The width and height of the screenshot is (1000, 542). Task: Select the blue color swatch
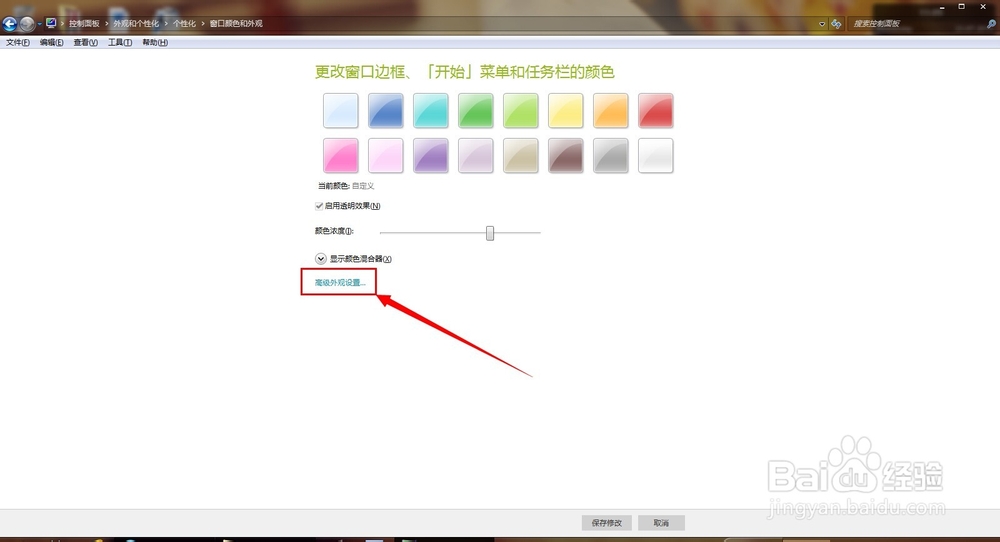pyautogui.click(x=386, y=110)
